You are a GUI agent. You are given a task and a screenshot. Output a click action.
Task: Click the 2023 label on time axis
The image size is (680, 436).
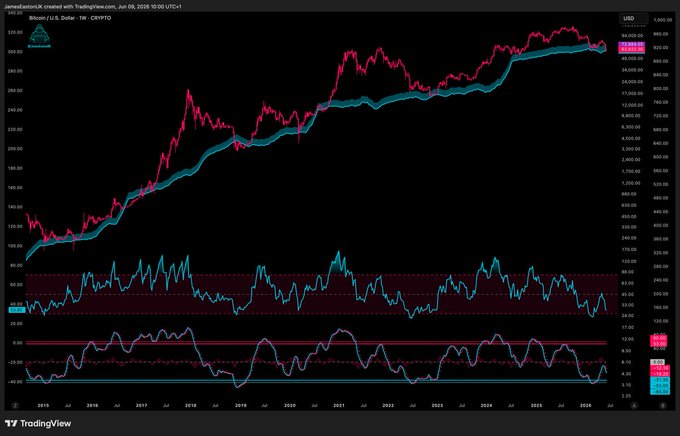[437, 406]
